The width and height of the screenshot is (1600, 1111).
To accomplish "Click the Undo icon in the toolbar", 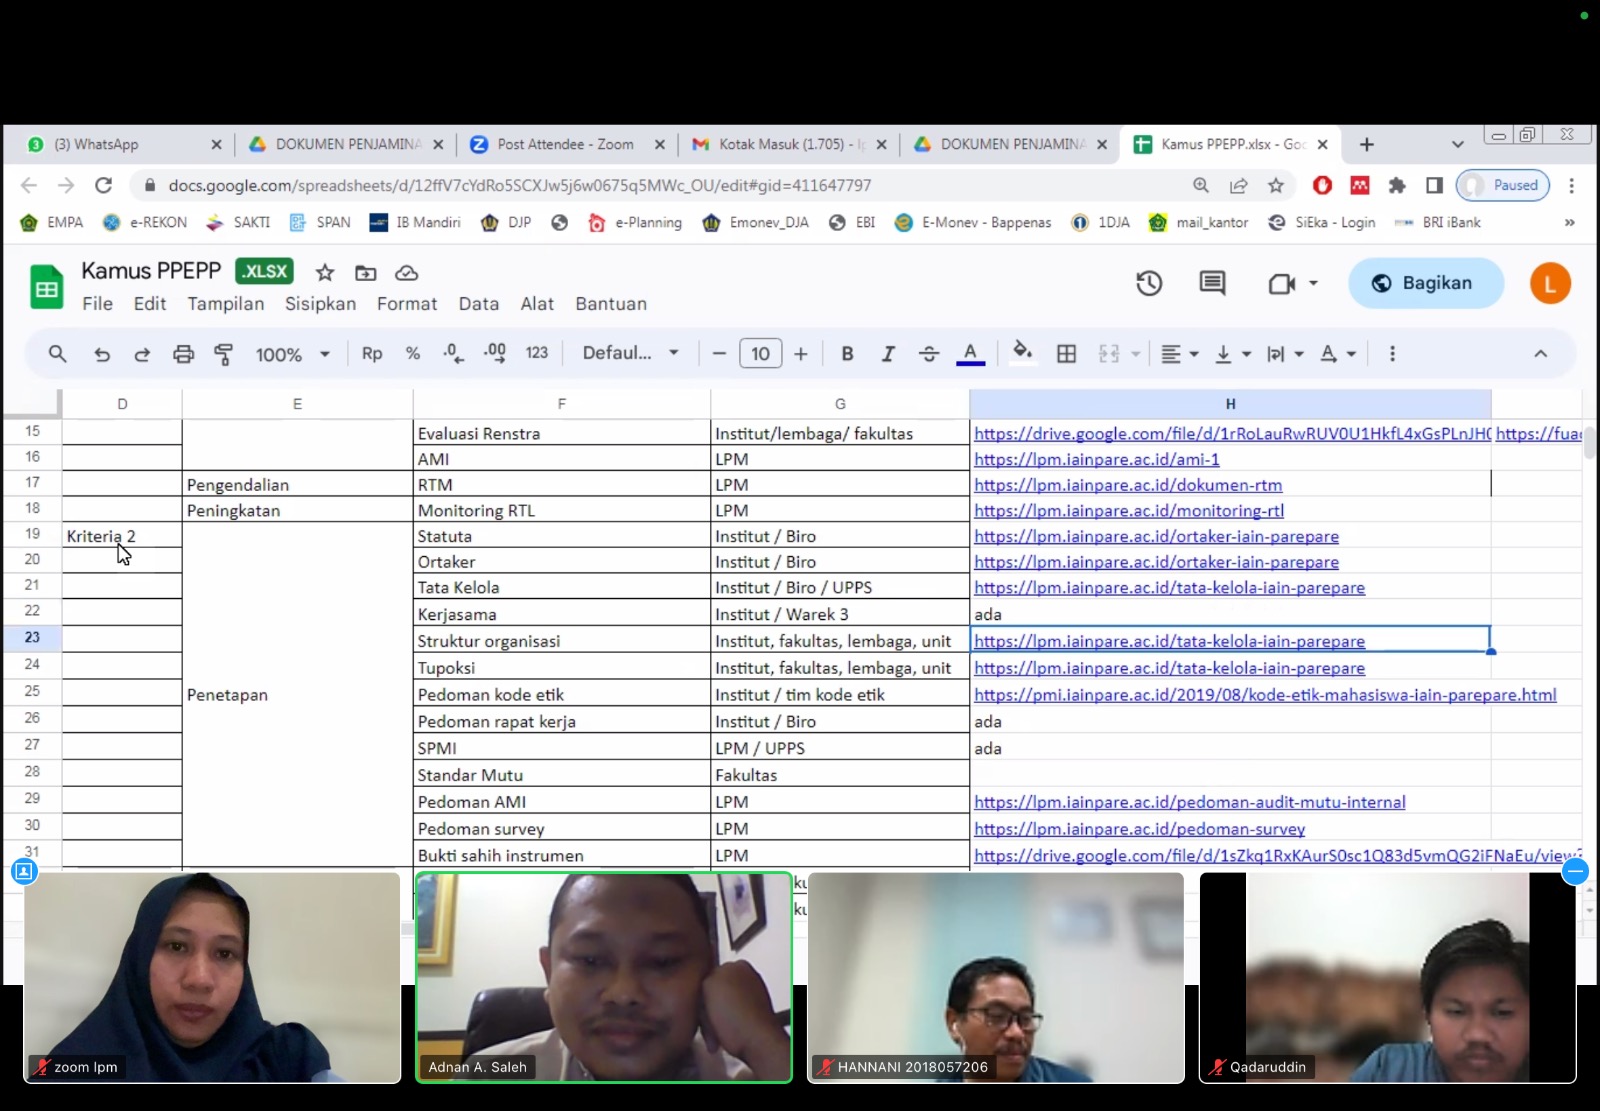I will pyautogui.click(x=102, y=354).
